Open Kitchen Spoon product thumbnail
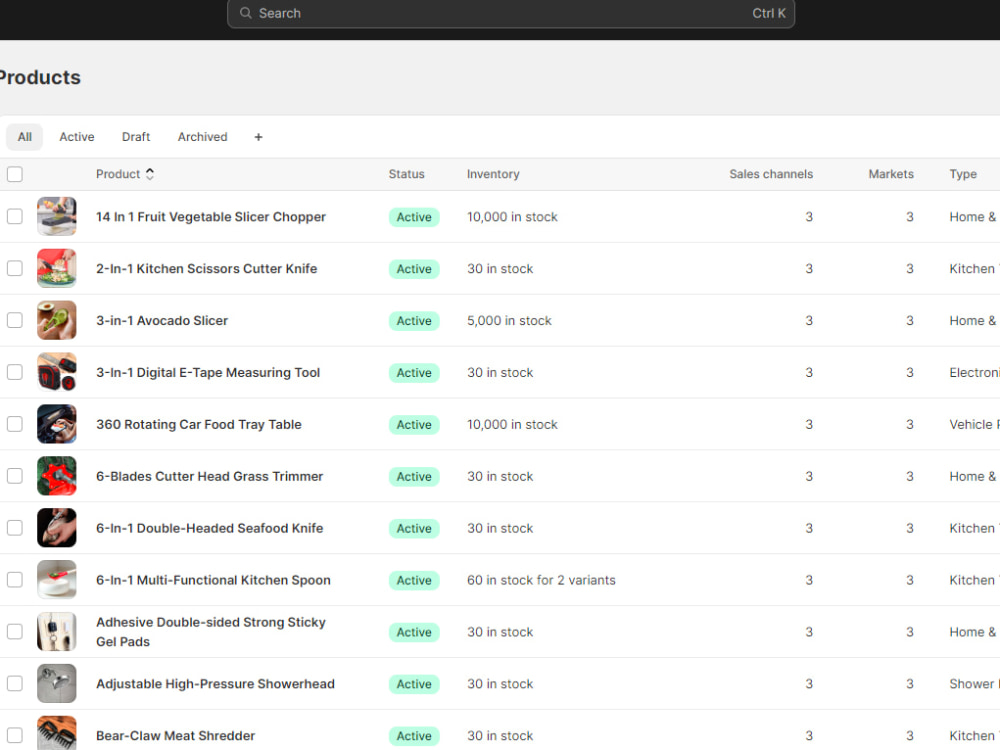Viewport: 1000px width, 750px height. tap(57, 580)
